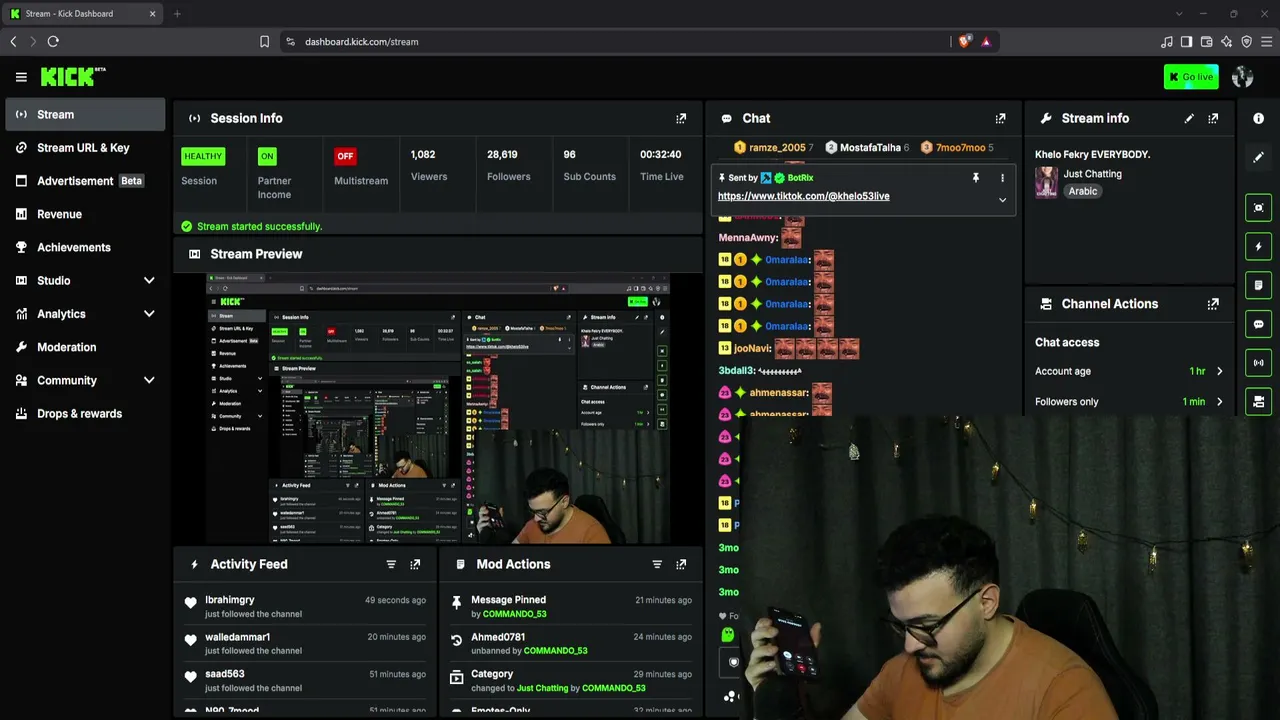This screenshot has width=1280, height=720.
Task: Expand the Analytics sidebar section
Action: pos(149,314)
